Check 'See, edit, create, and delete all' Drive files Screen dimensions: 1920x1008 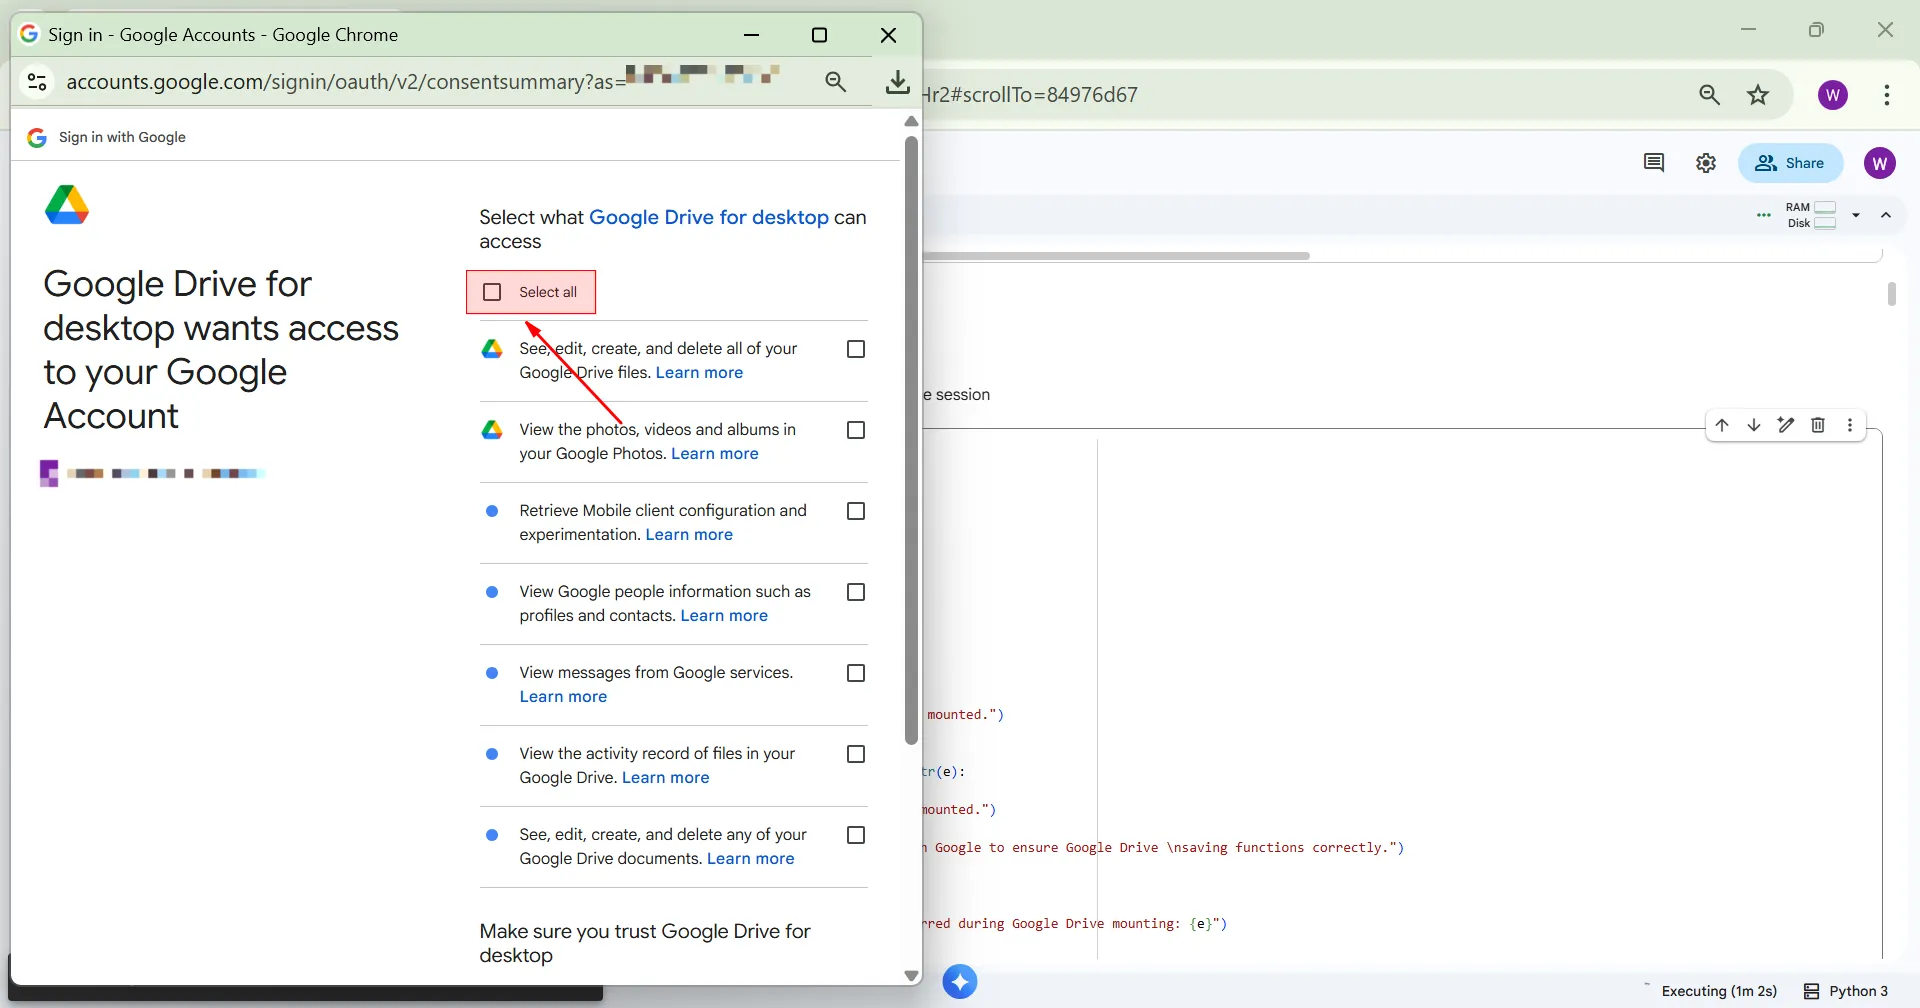[856, 349]
